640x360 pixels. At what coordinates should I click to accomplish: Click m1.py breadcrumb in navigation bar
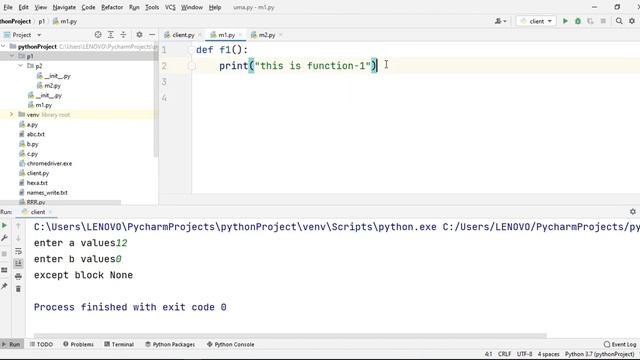tap(65, 21)
